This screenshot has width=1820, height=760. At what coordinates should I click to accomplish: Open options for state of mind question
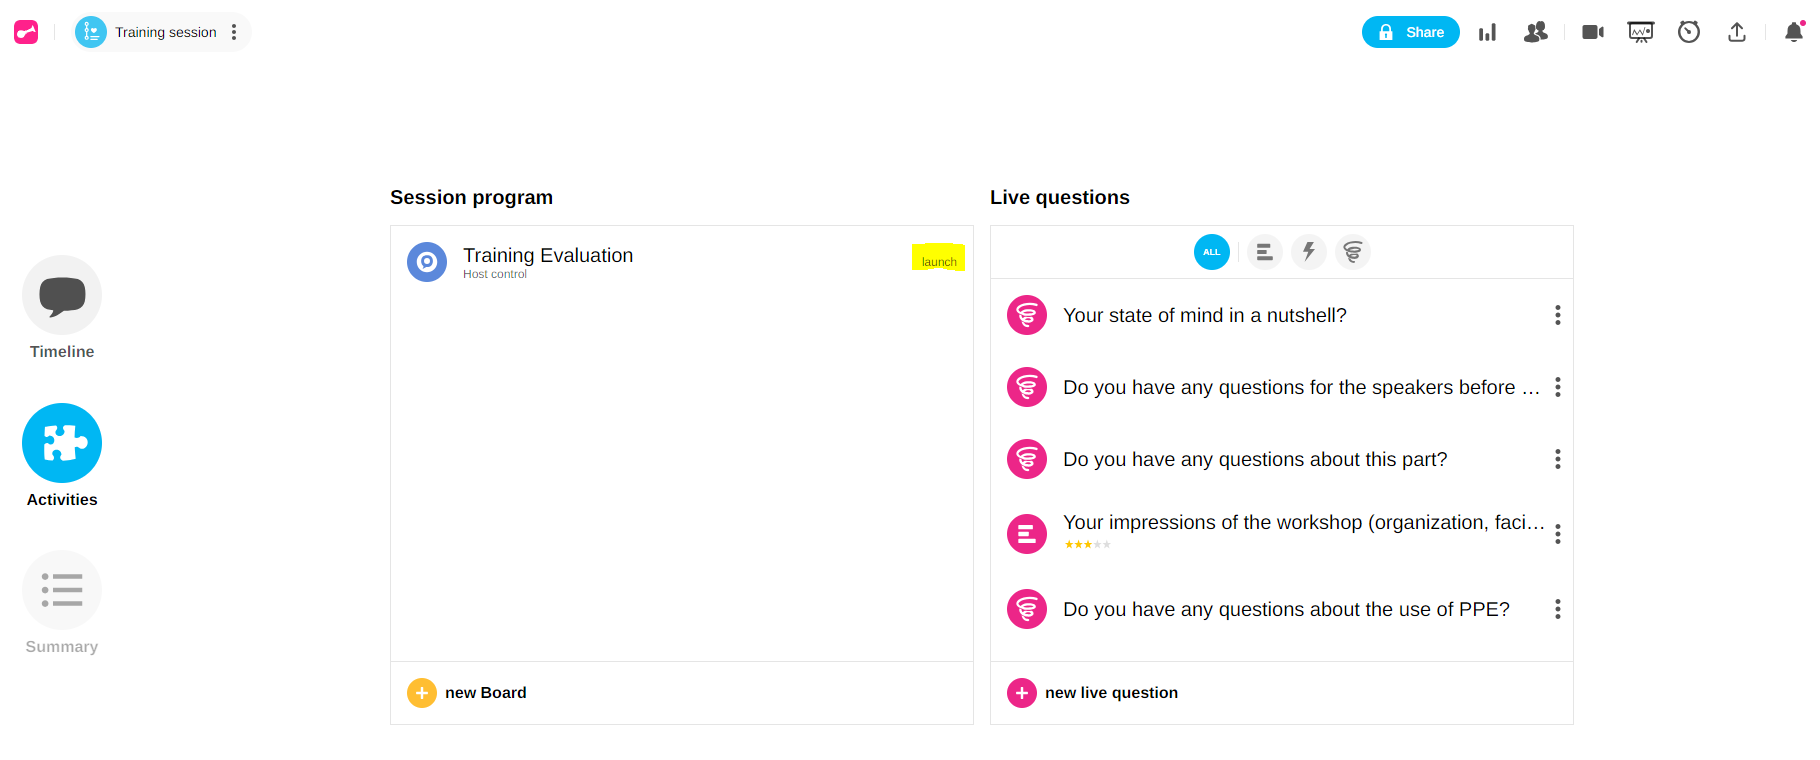(1557, 315)
